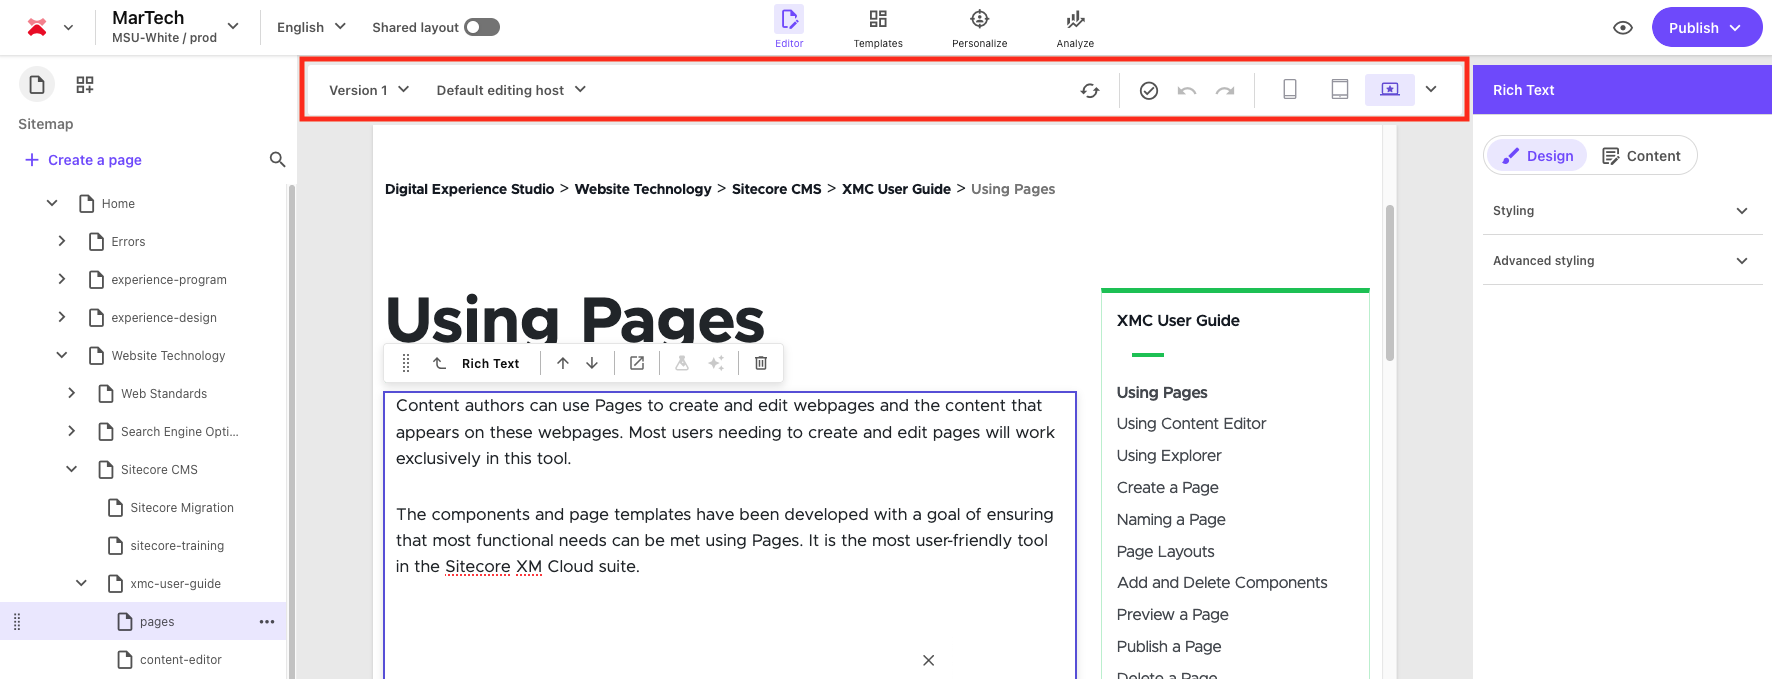Click the flask test icon in component toolbar

pyautogui.click(x=682, y=363)
